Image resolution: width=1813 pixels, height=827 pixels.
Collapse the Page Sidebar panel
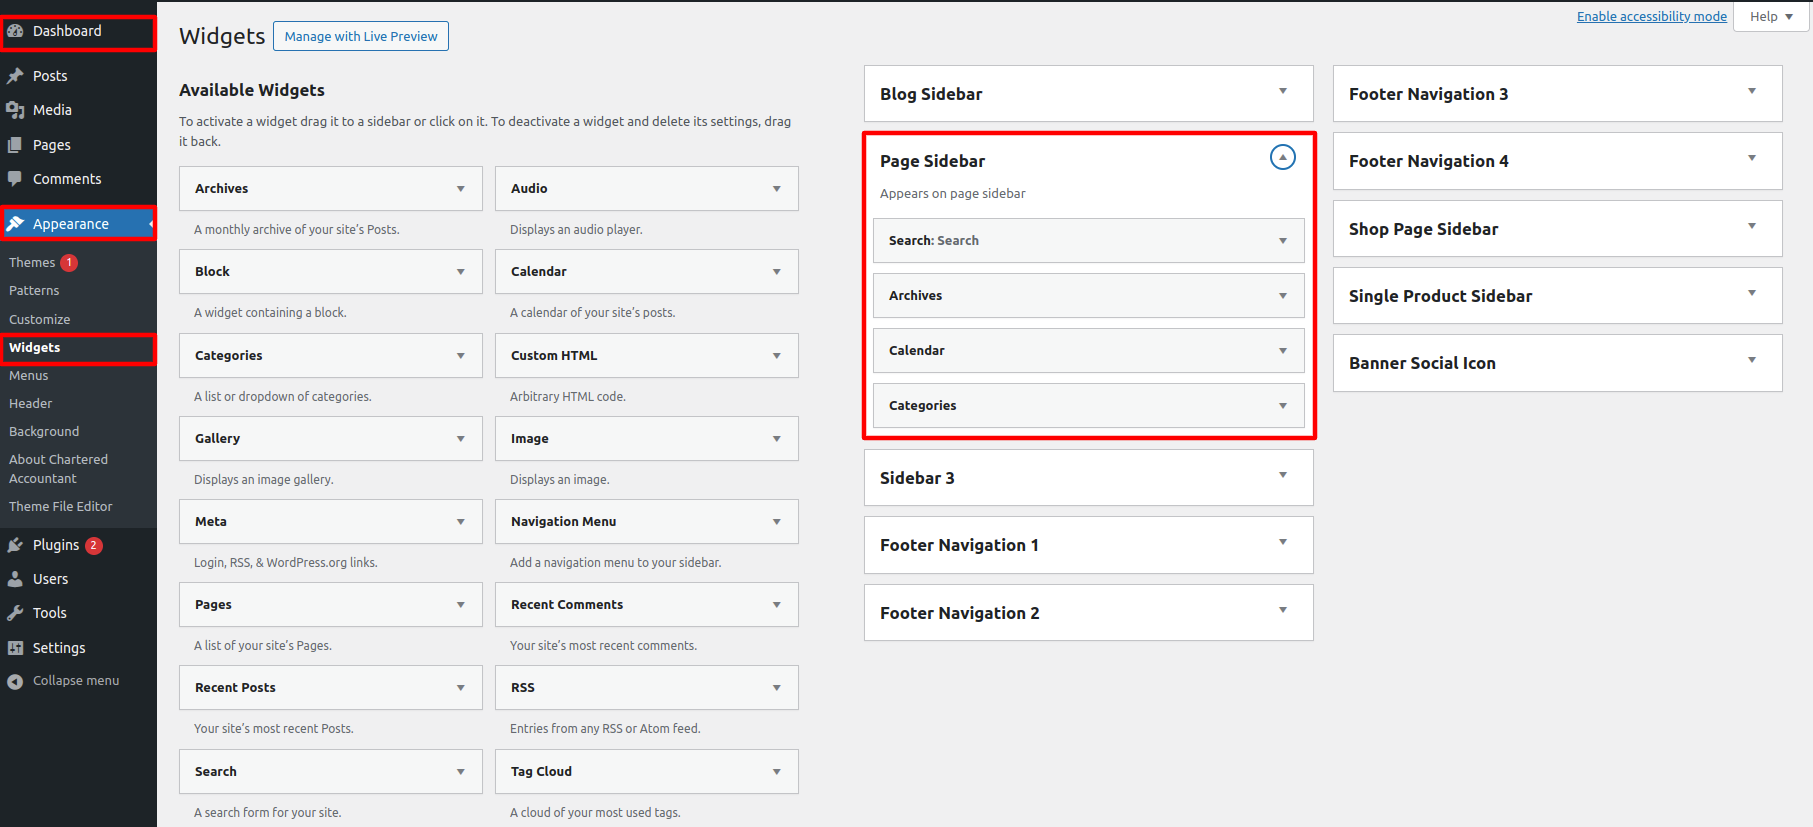[1282, 158]
